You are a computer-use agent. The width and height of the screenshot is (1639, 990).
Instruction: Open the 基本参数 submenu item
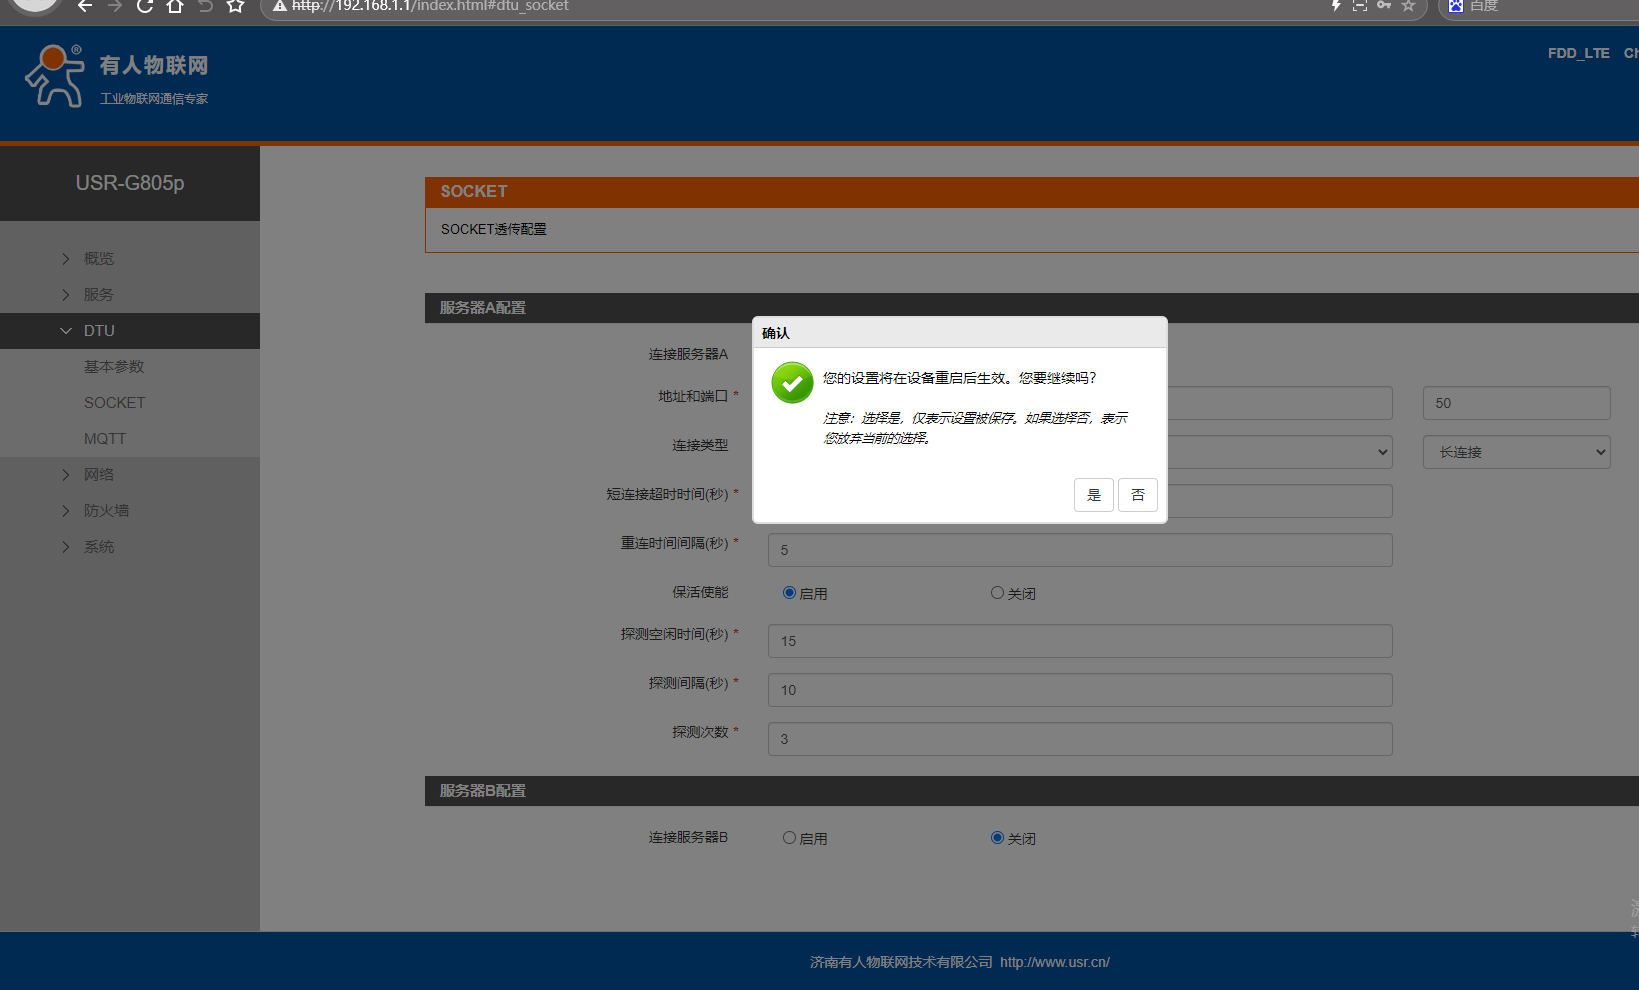pyautogui.click(x=114, y=367)
